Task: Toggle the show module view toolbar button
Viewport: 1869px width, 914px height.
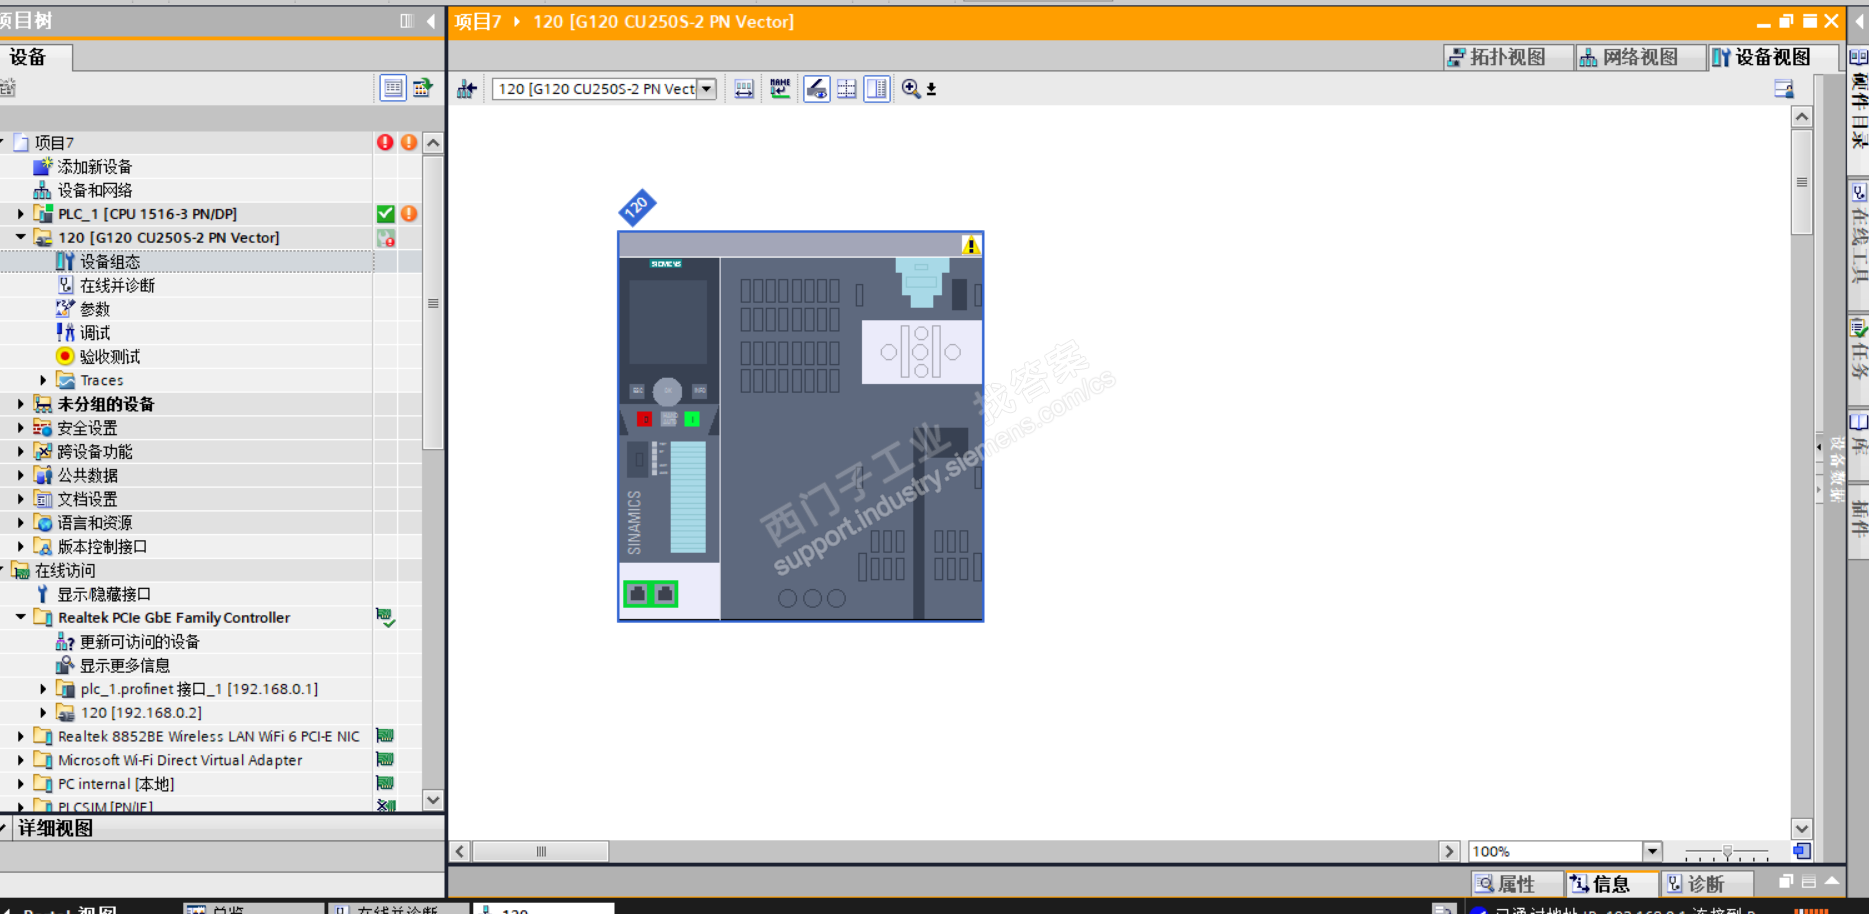Action: (x=817, y=89)
